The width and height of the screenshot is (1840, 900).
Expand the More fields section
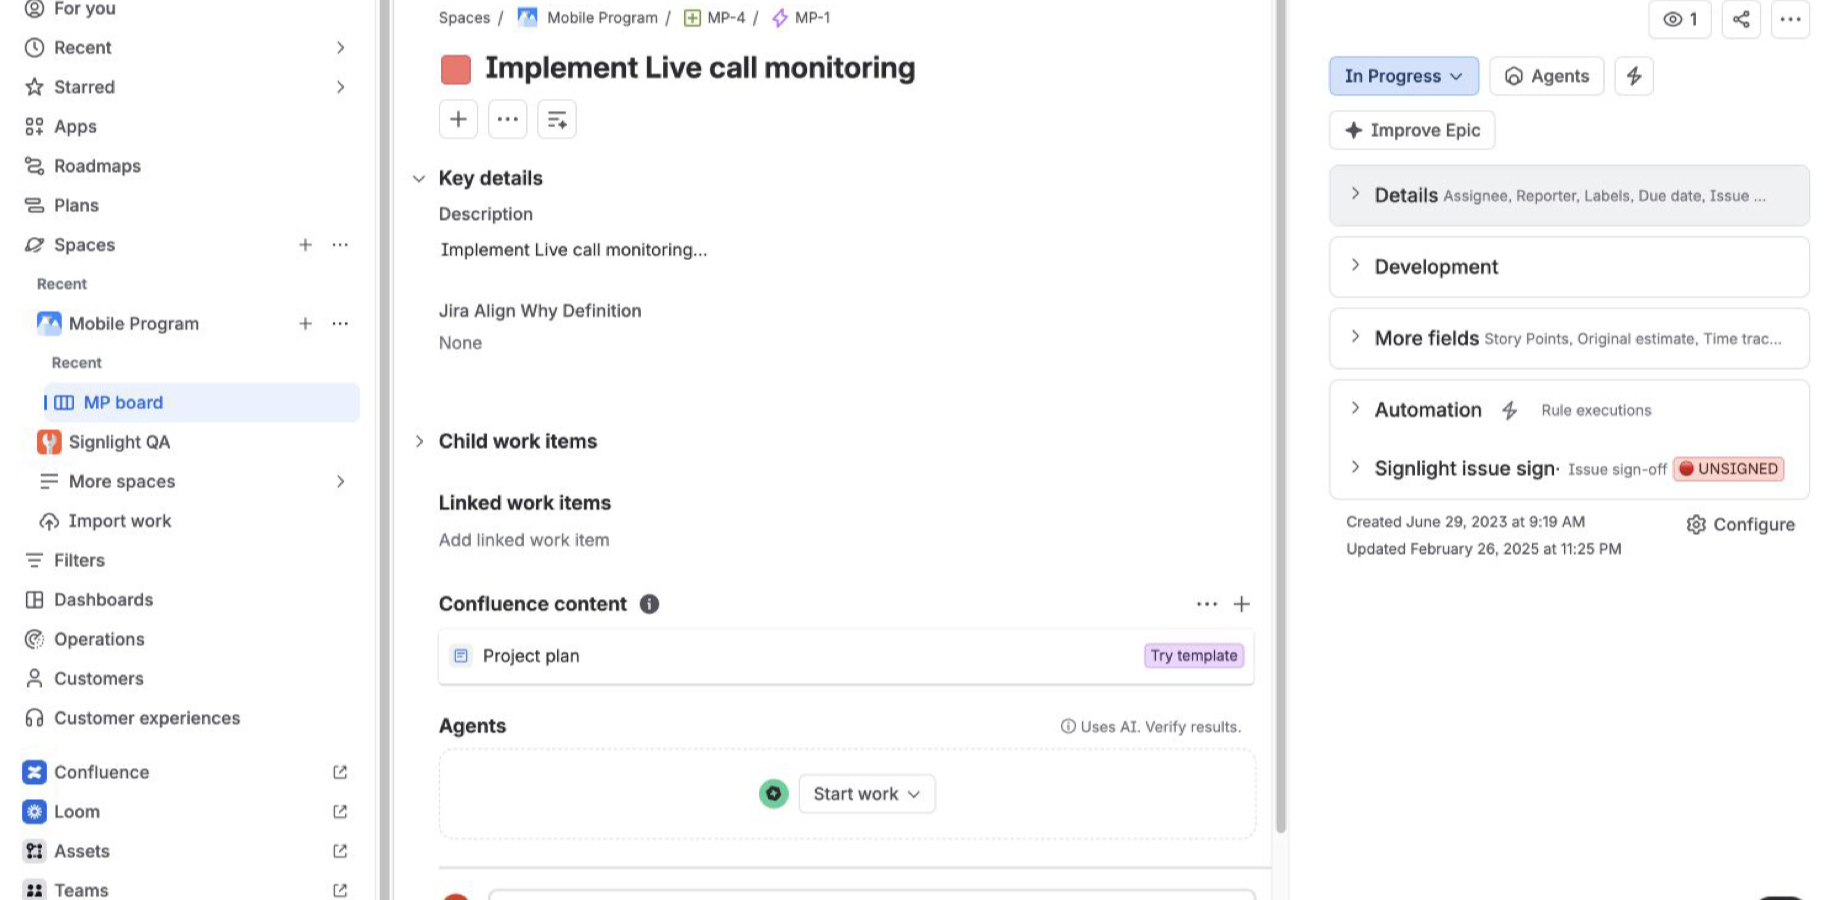click(x=1569, y=338)
